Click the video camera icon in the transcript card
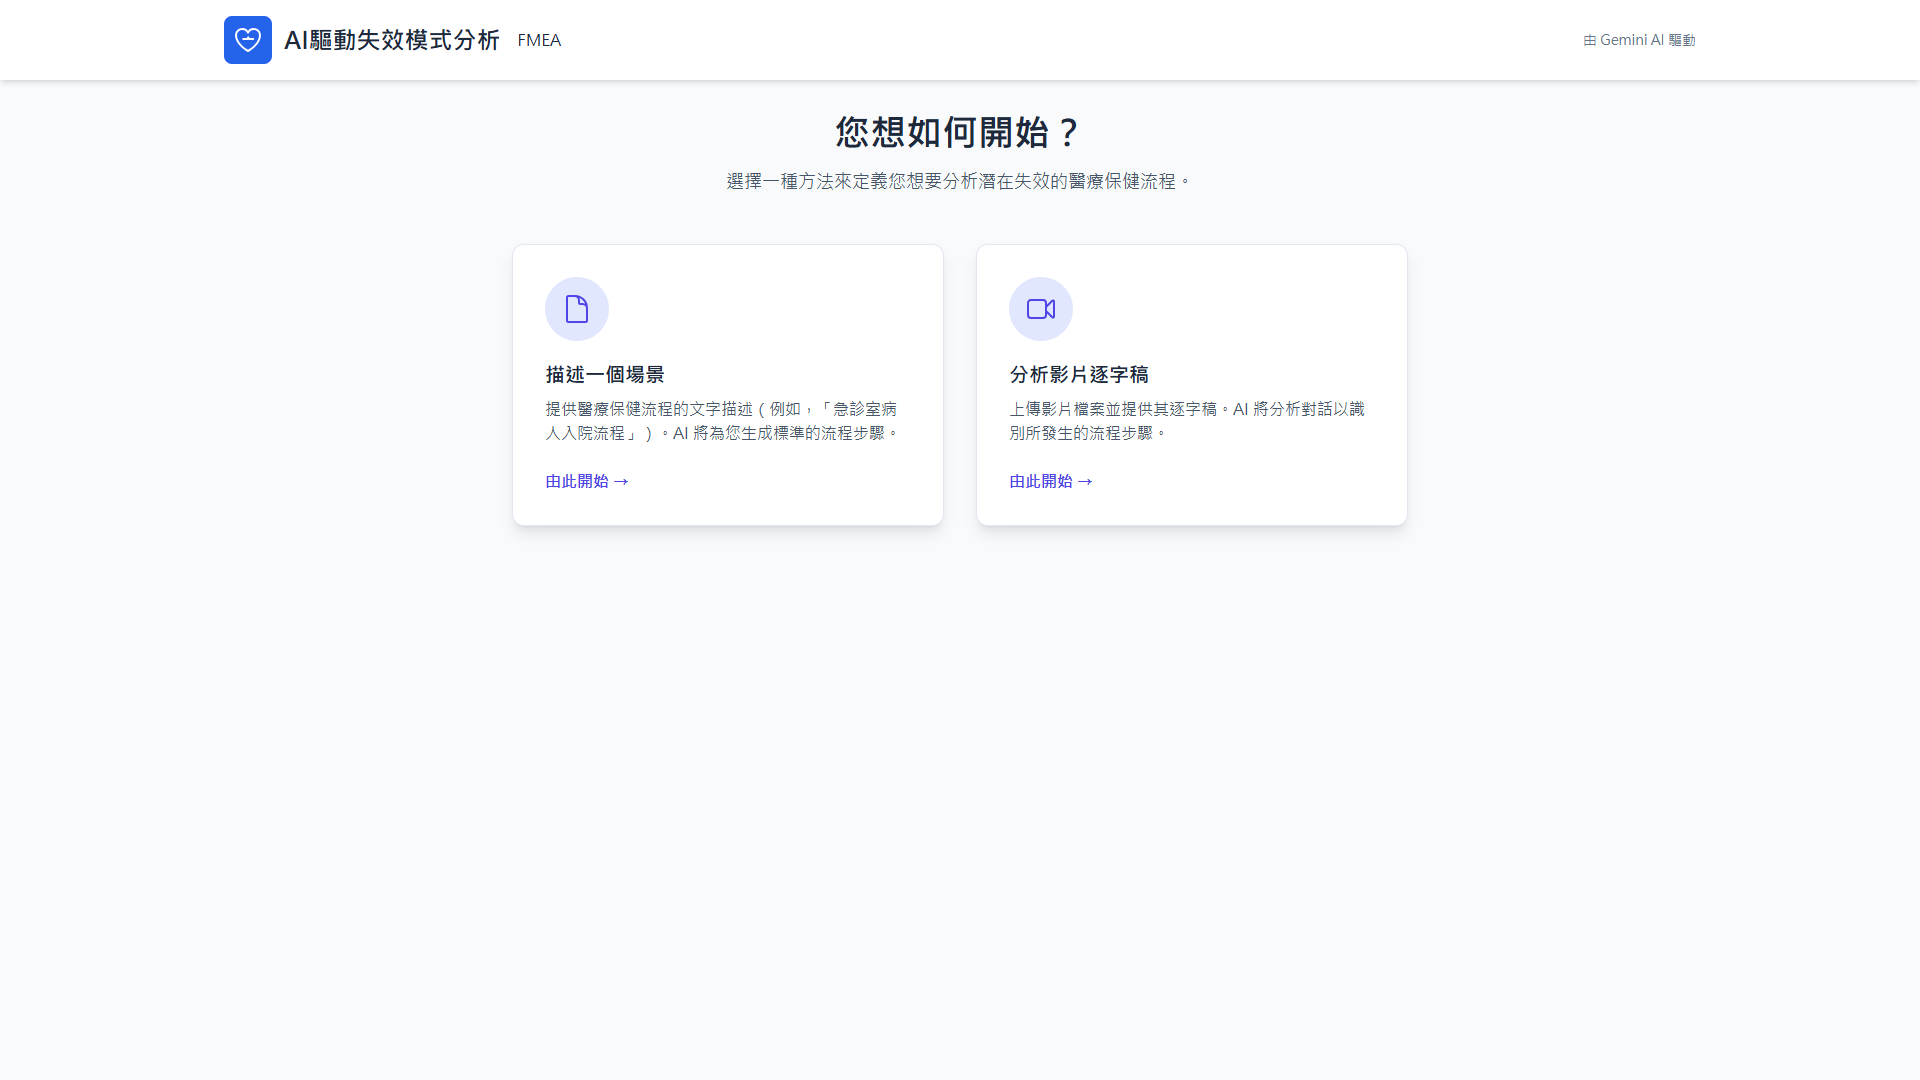The height and width of the screenshot is (1080, 1920). tap(1041, 309)
